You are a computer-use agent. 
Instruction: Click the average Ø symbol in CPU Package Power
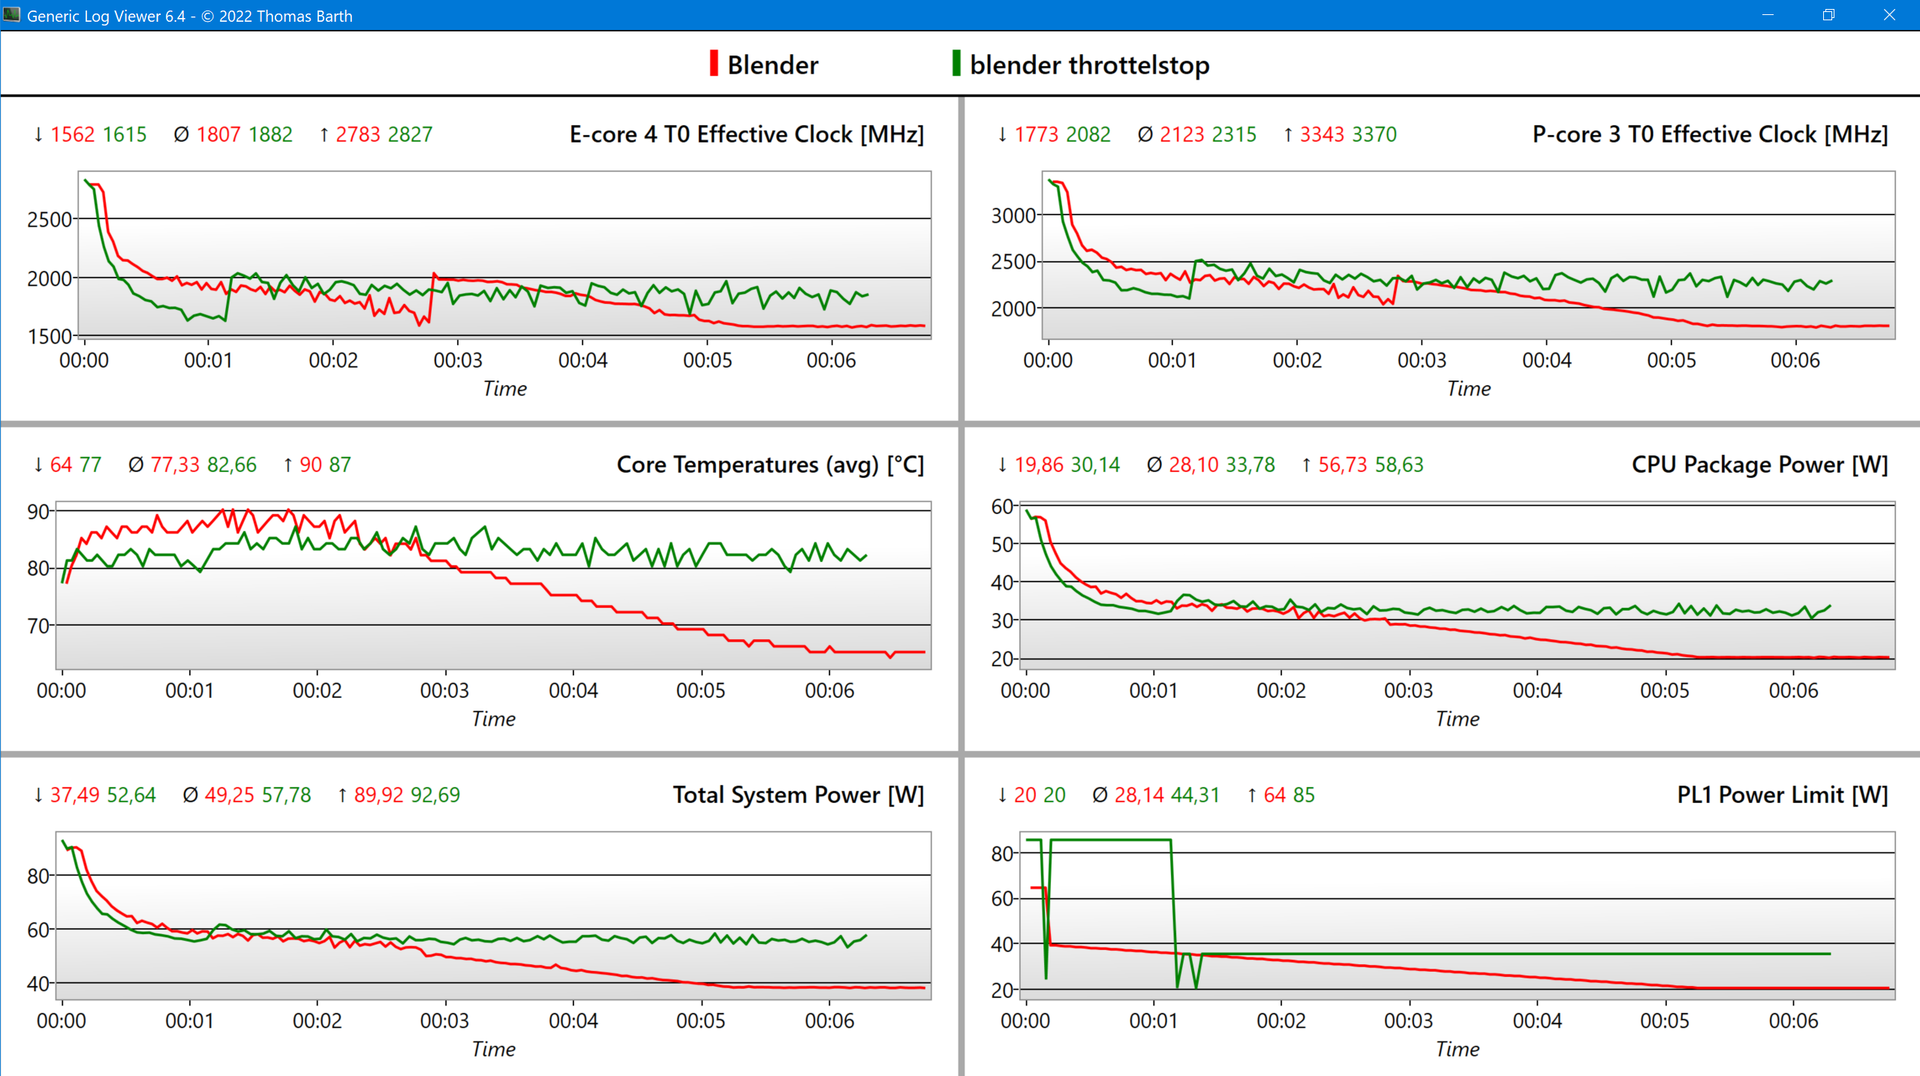point(1154,465)
